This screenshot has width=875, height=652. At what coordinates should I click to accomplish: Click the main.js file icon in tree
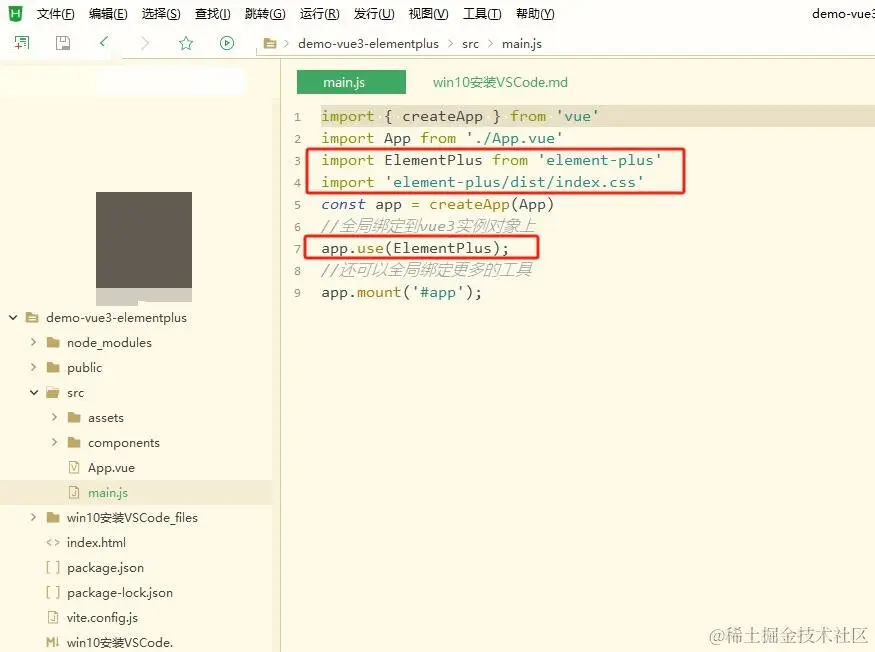click(x=74, y=492)
